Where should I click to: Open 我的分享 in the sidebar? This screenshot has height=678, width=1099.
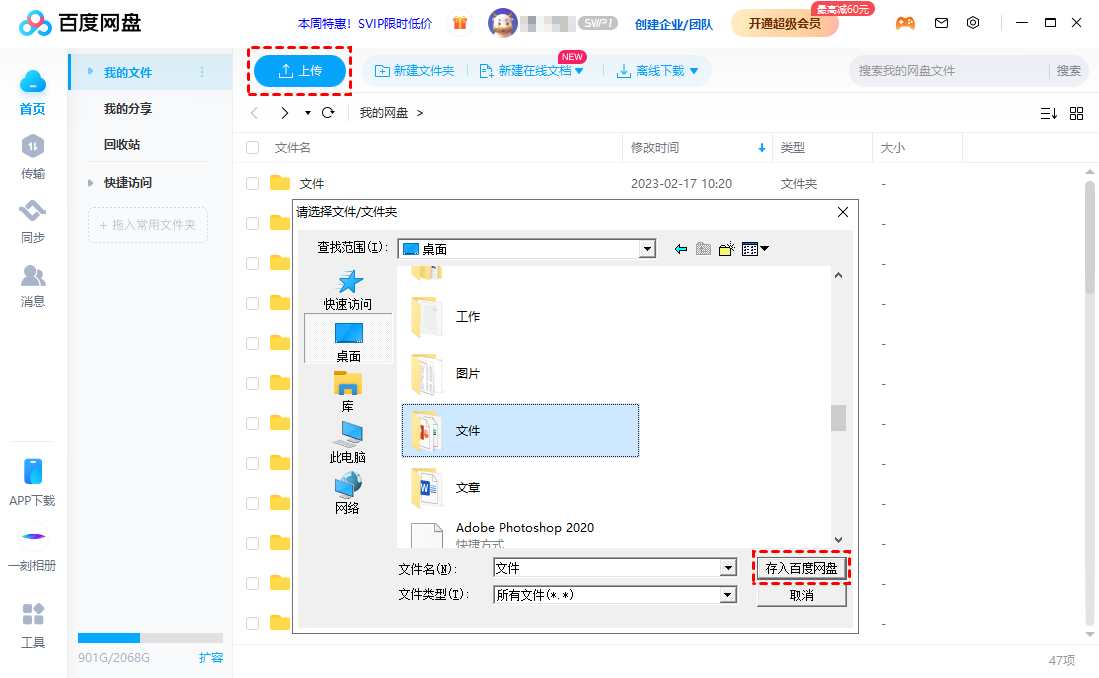tap(128, 109)
